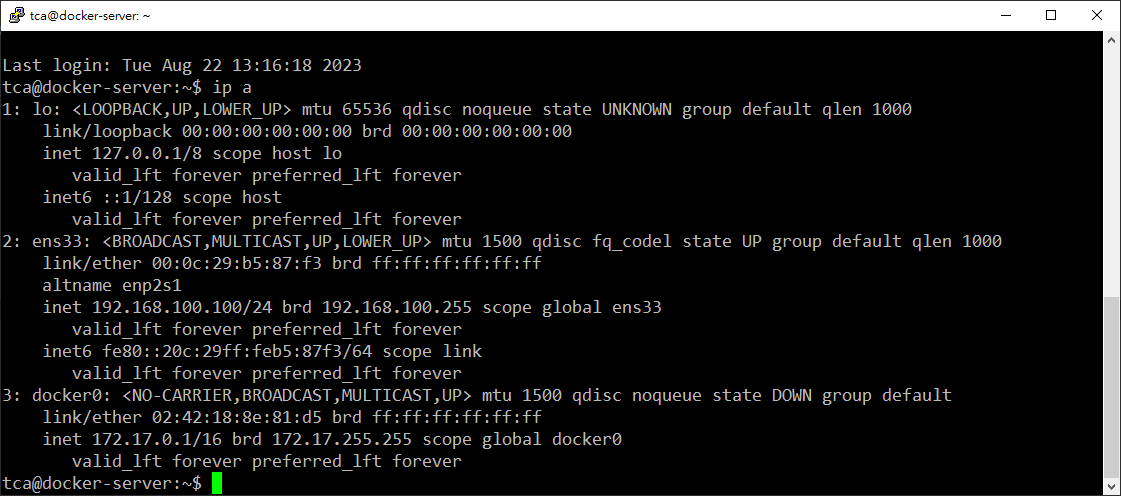This screenshot has height=496, width=1121.
Task: Click the Last login timestamp line
Action: coord(182,66)
